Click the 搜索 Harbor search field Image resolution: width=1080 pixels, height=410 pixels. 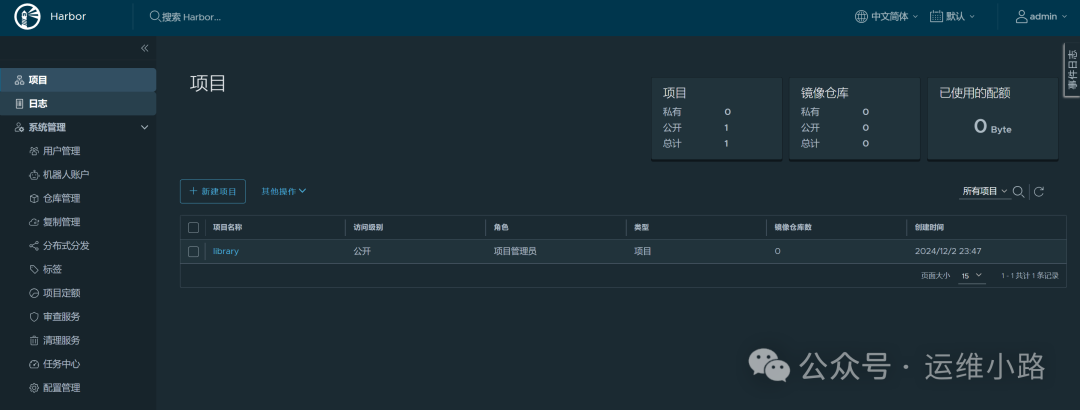191,17
